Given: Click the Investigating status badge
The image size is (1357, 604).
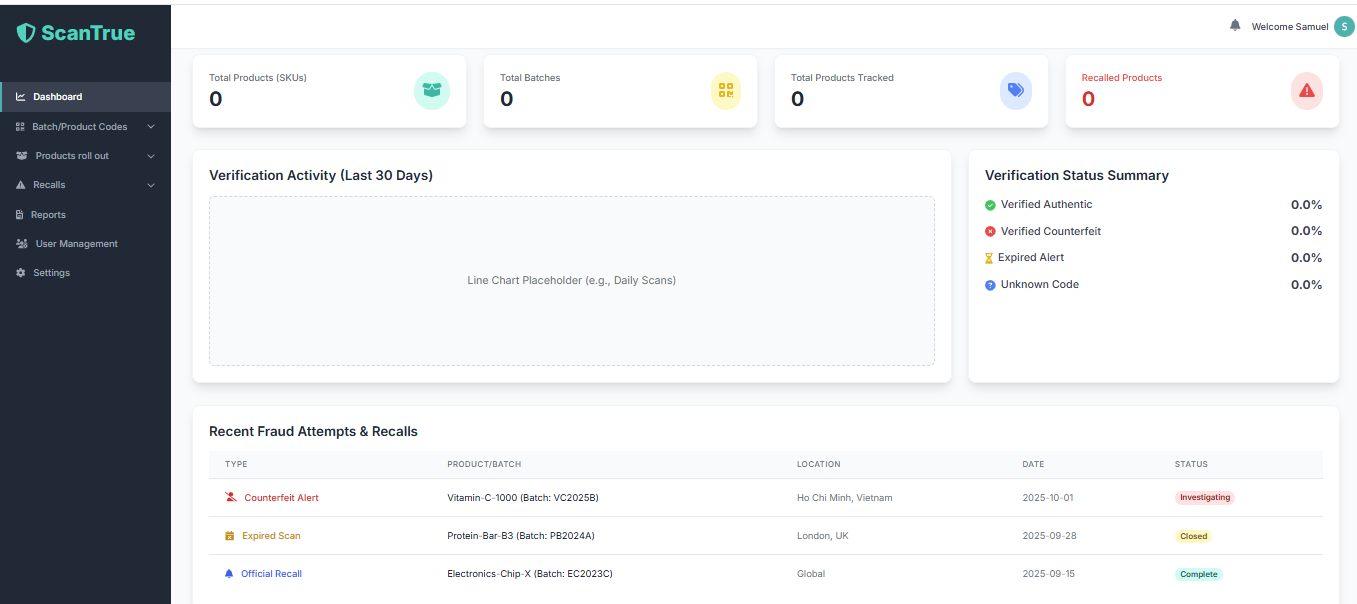Looking at the screenshot, I should click(1204, 498).
